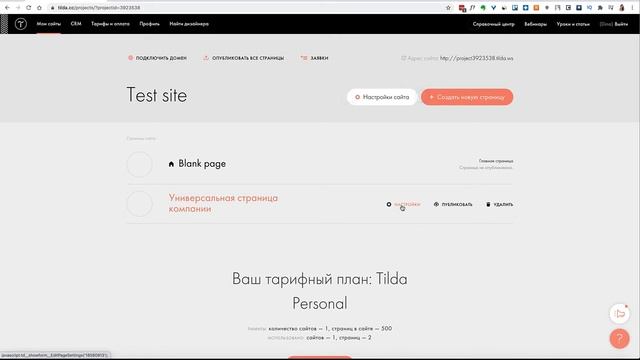This screenshot has height=360, width=640.
Task: Click list icon beside Заявки
Action: pyautogui.click(x=304, y=58)
